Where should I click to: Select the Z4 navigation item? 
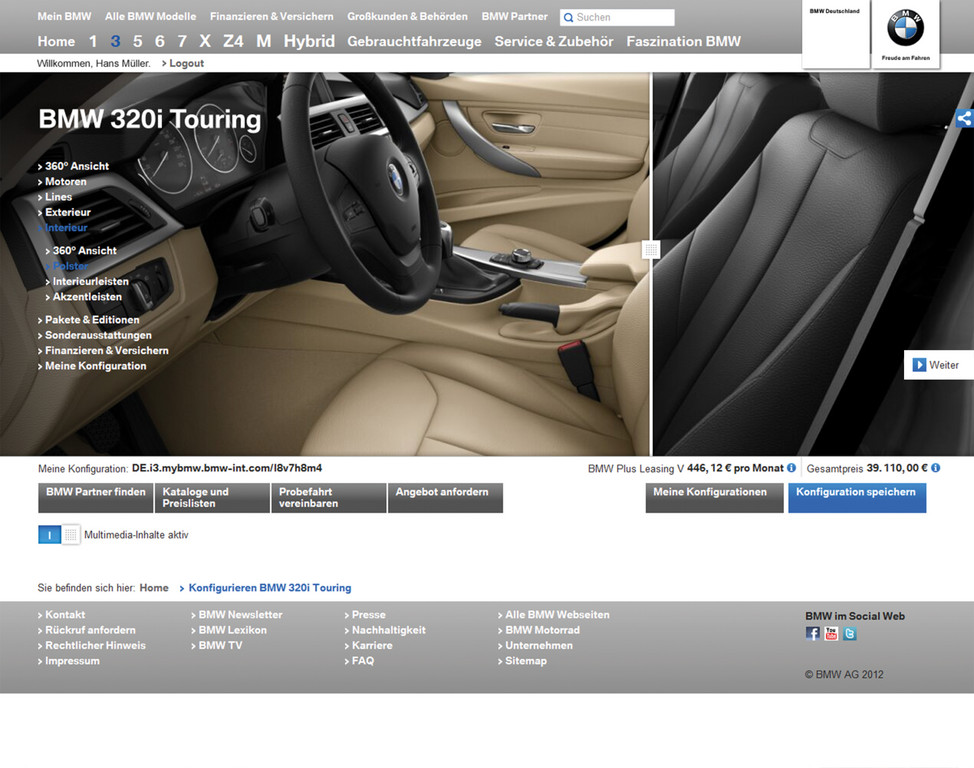click(233, 42)
